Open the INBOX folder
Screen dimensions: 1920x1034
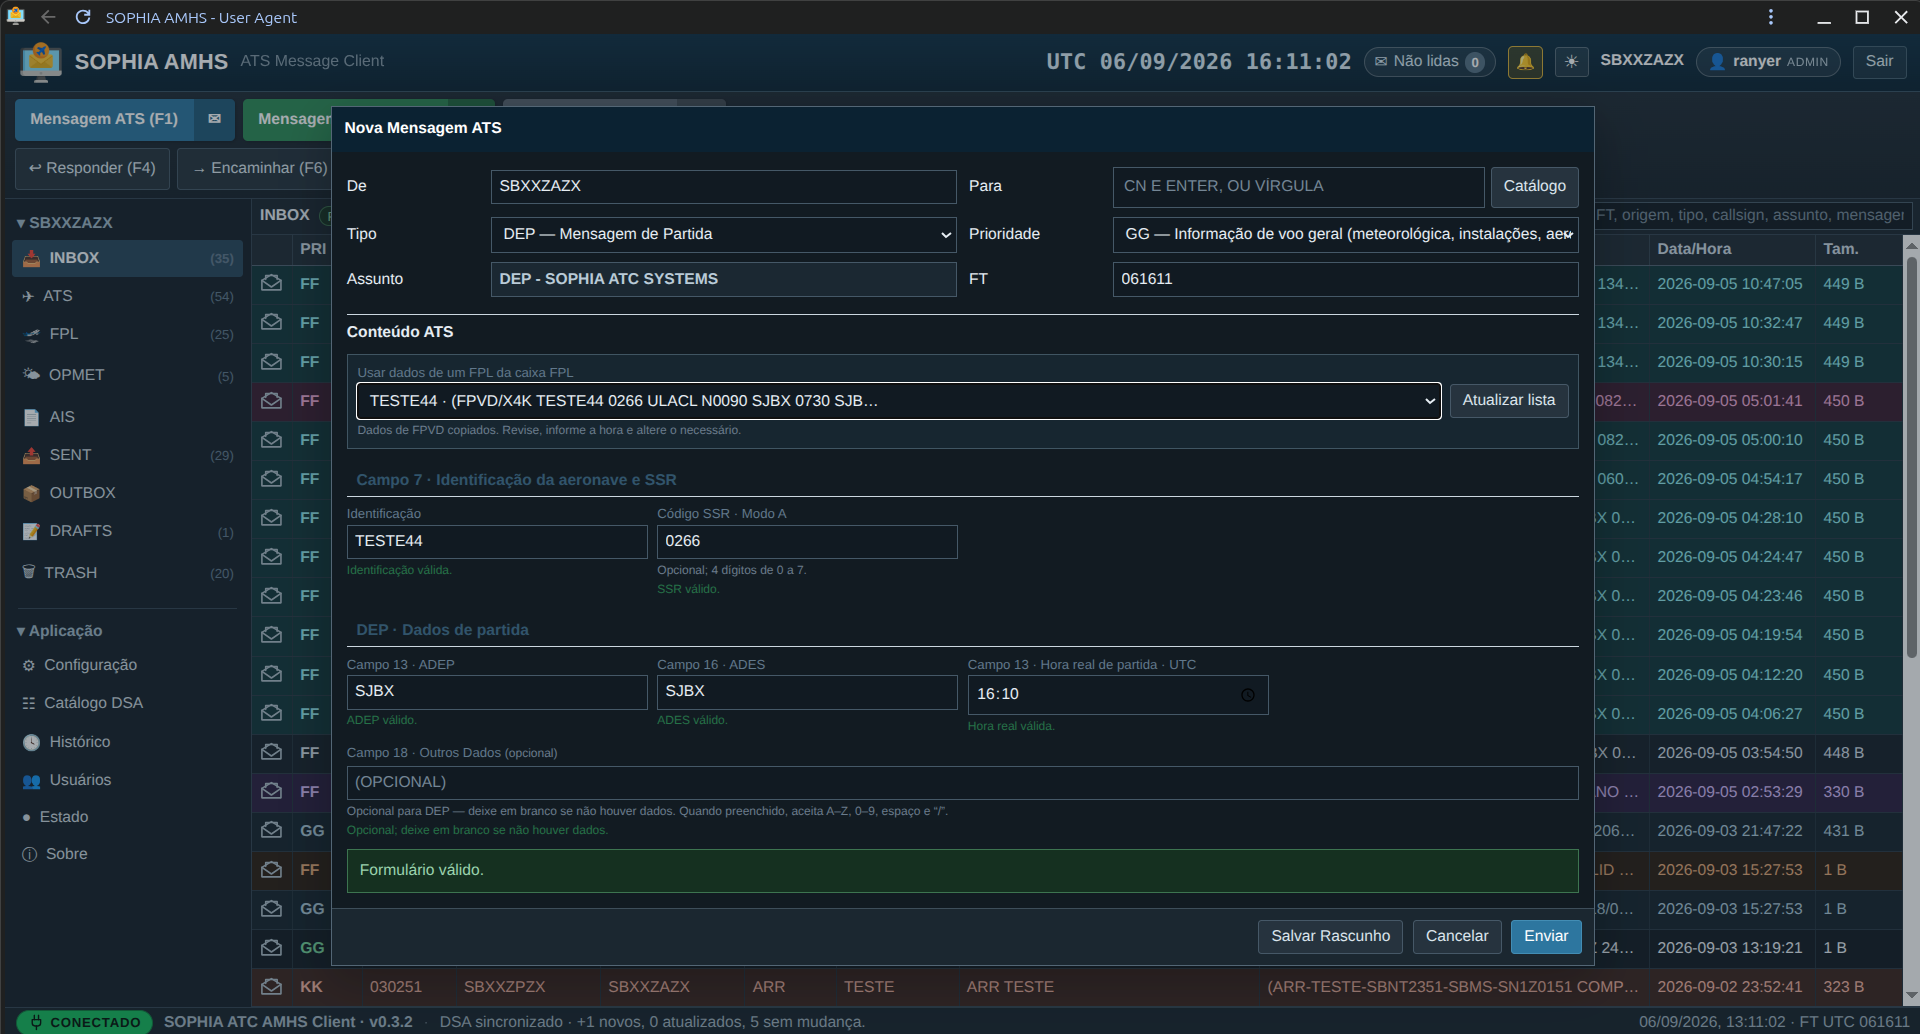128,258
